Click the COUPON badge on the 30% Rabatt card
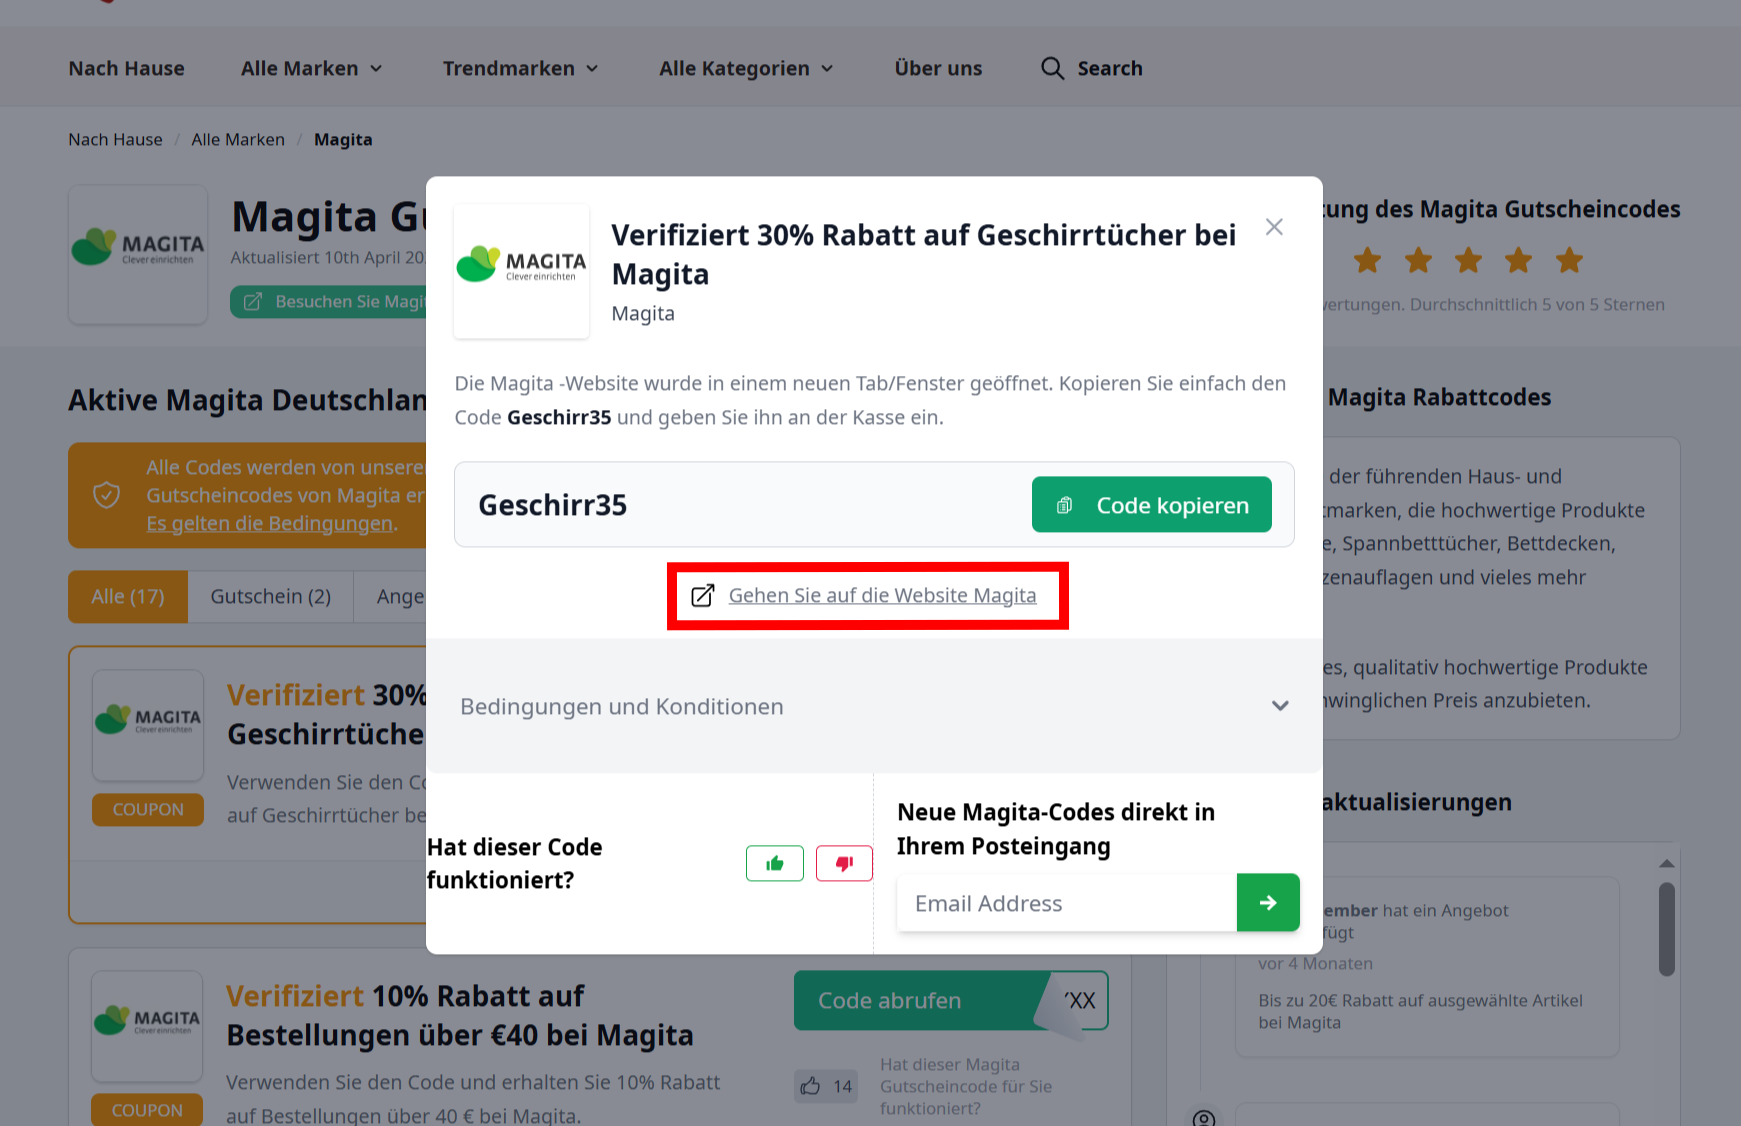 click(148, 810)
